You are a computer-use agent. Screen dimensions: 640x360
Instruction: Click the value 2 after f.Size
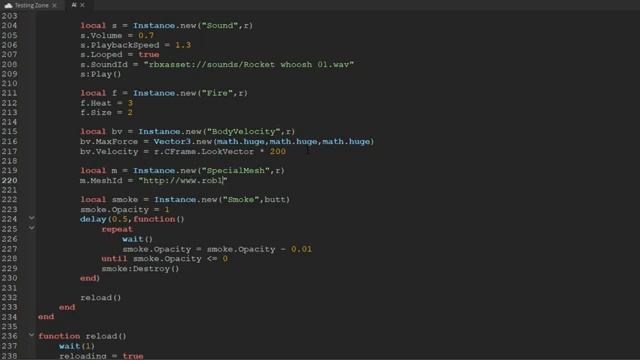point(130,113)
